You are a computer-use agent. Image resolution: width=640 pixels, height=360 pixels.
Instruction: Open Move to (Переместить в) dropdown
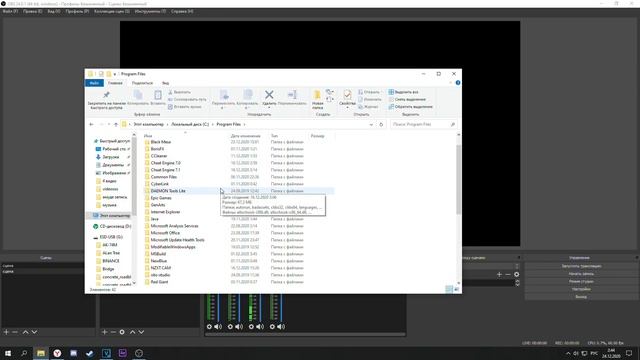223,108
